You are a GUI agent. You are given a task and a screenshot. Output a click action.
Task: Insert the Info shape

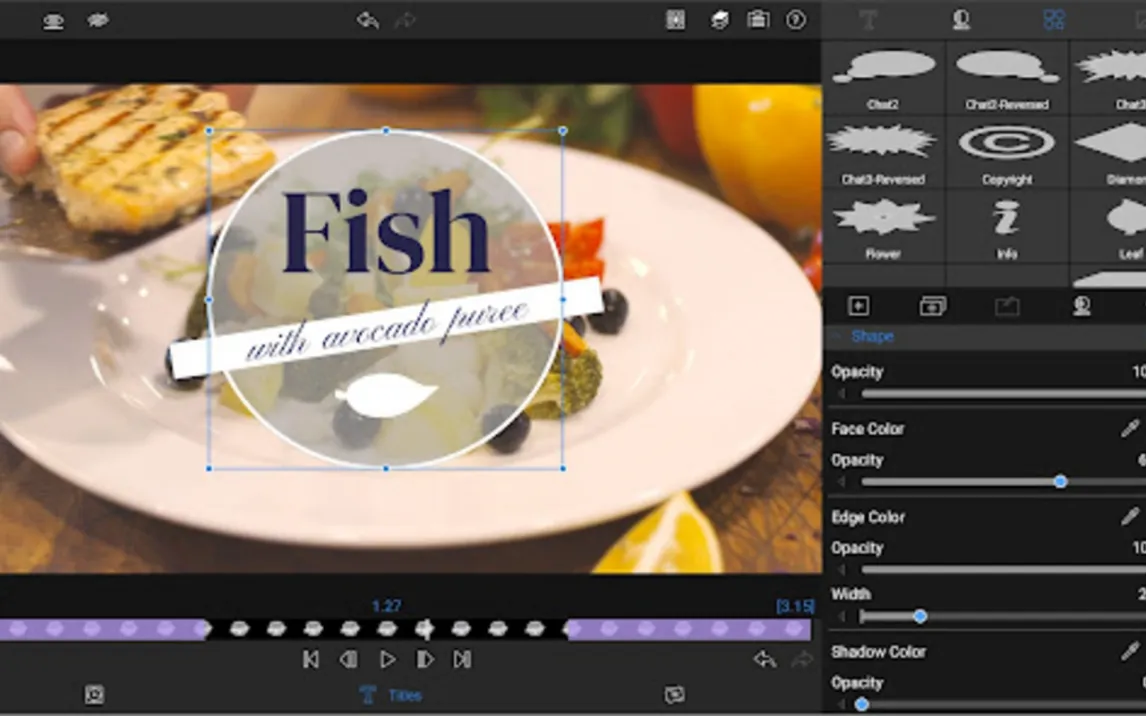click(x=1006, y=226)
